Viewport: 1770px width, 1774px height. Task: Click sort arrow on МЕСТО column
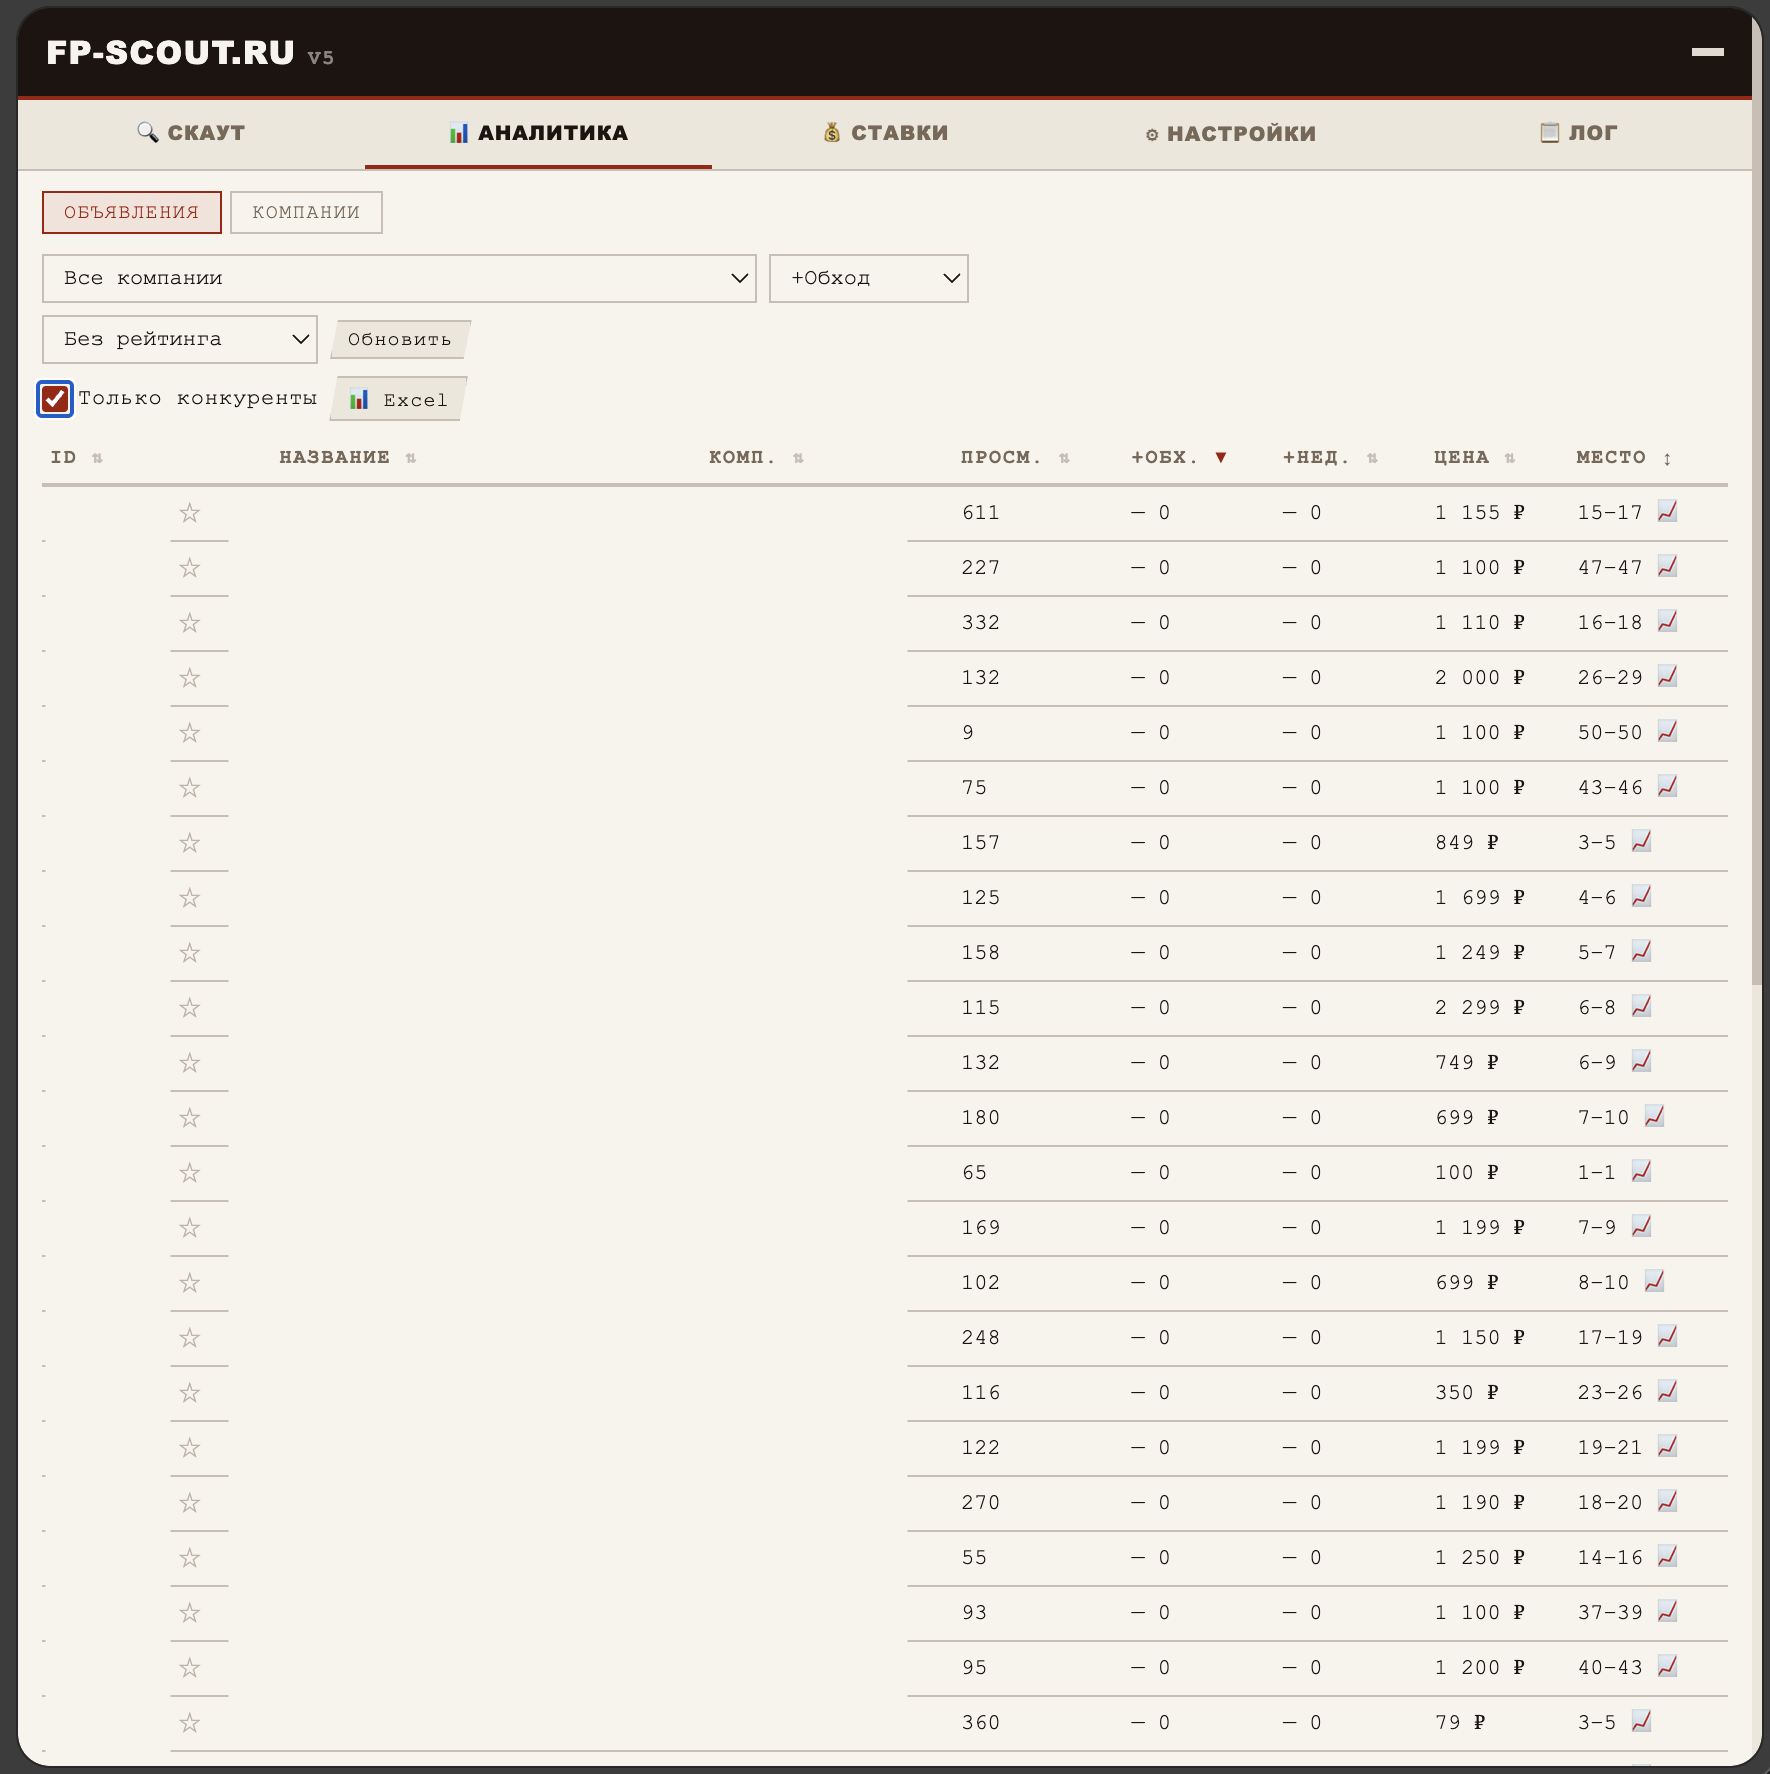[1667, 458]
